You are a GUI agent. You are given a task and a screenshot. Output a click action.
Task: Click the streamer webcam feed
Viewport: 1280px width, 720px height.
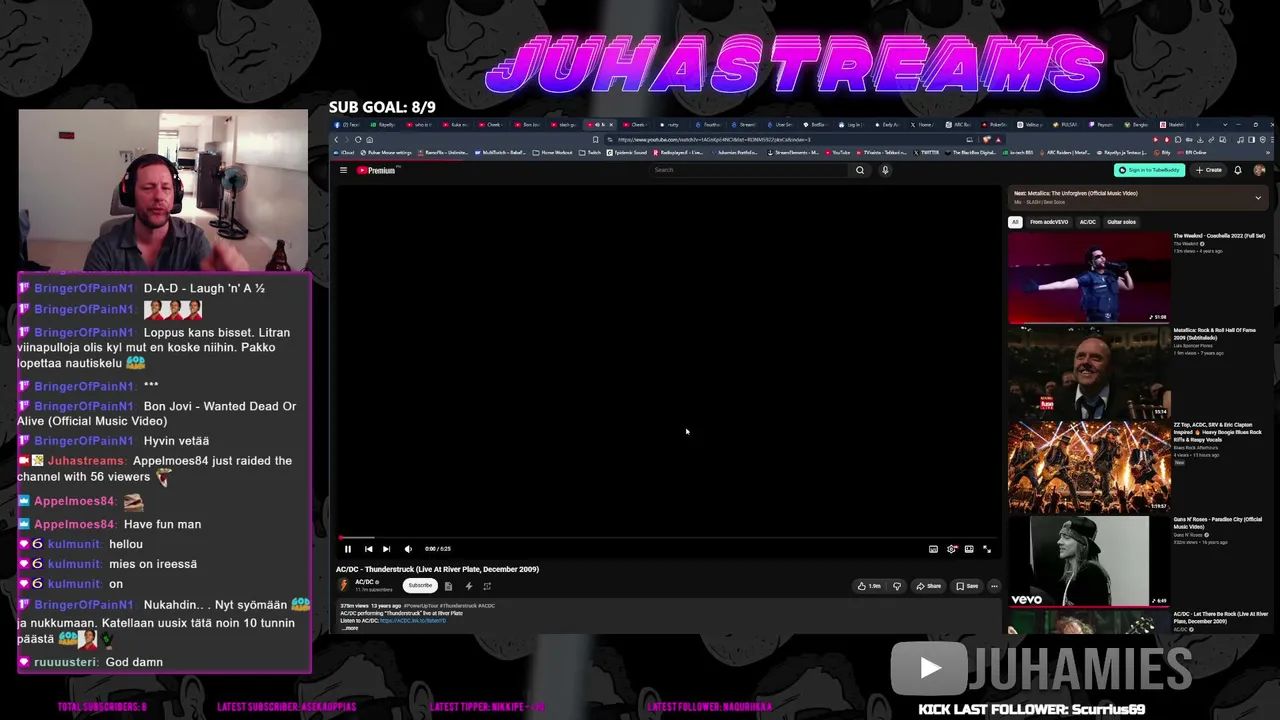coord(163,190)
